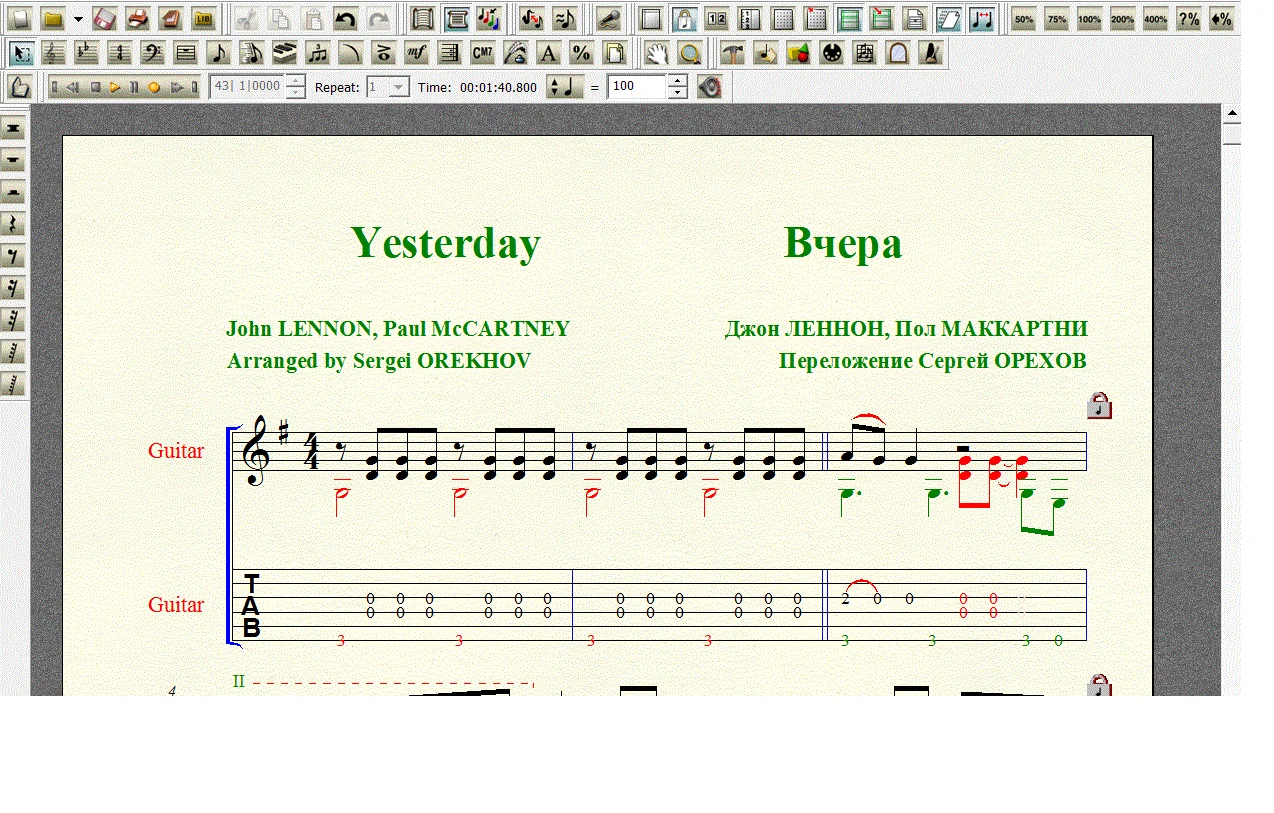Pause playback
Viewport: 1274px width, 813px height.
pos(134,88)
